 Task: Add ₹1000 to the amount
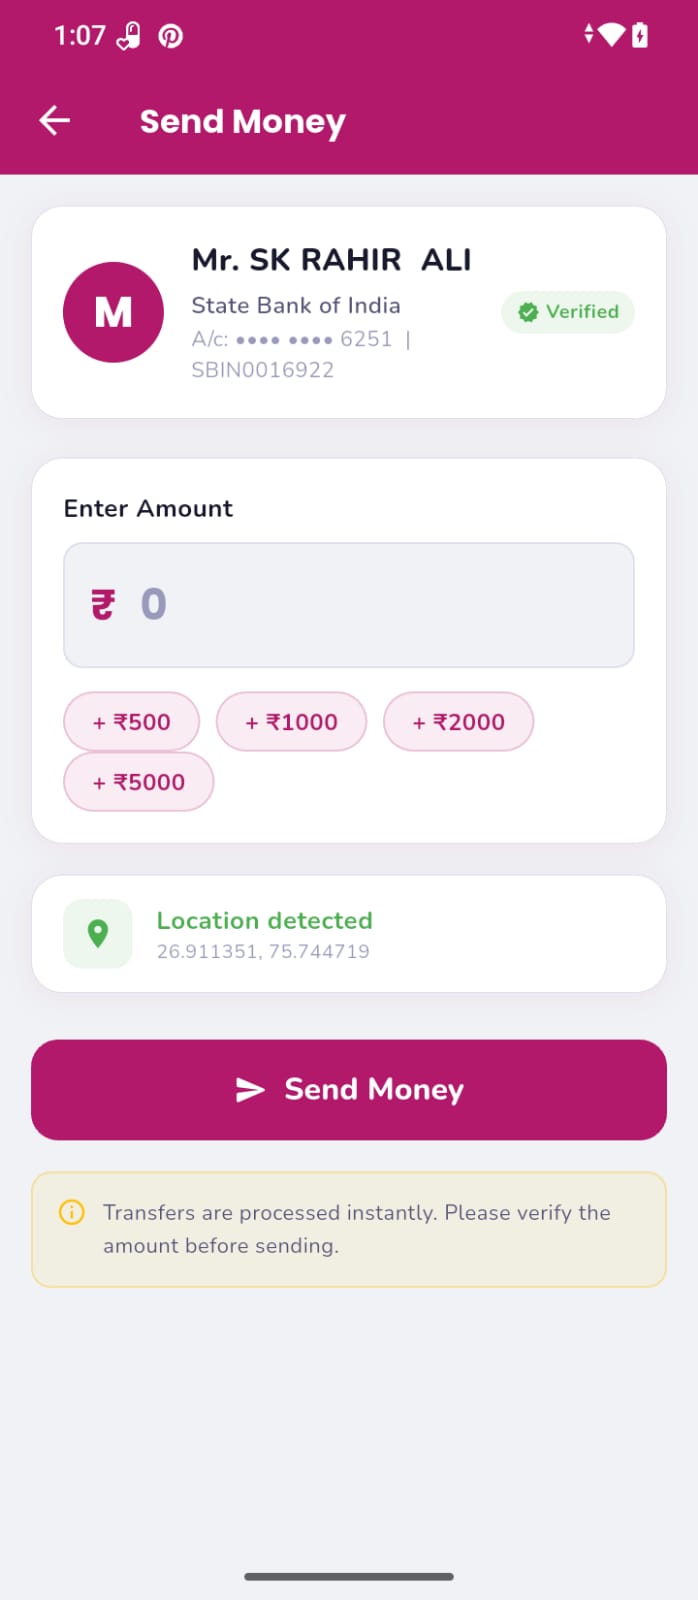(x=292, y=722)
